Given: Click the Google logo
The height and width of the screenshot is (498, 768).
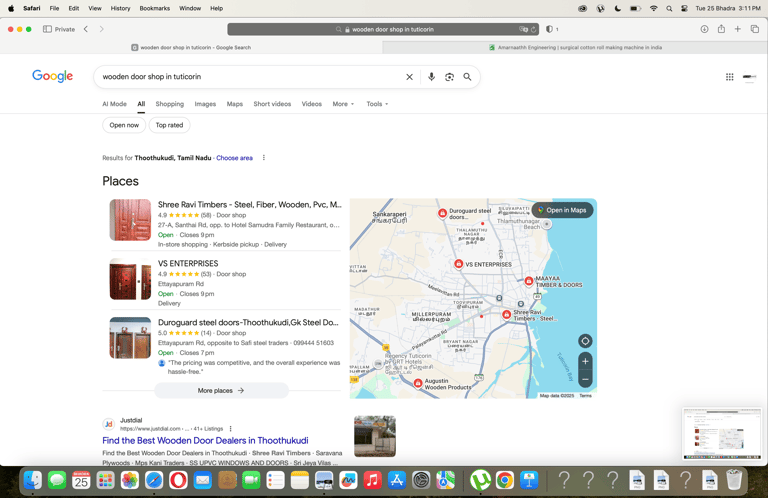Looking at the screenshot, I should pos(52,76).
